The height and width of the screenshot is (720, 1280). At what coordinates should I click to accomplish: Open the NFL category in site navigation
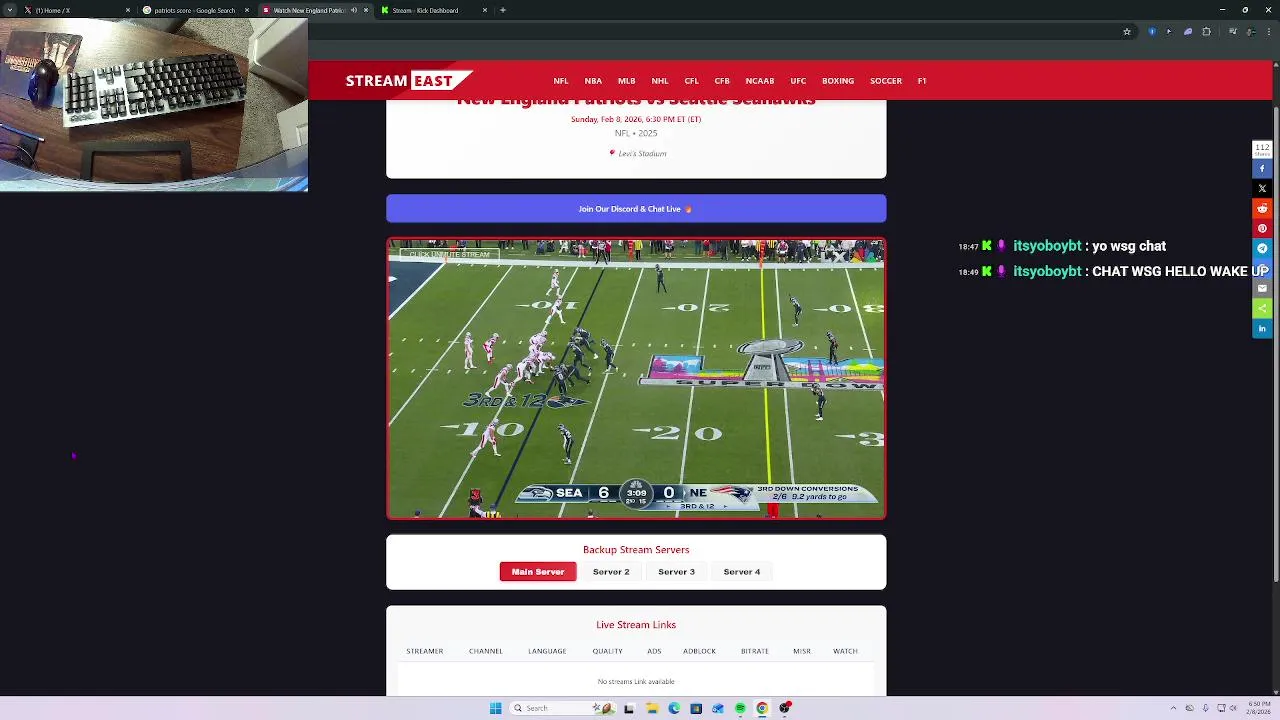tap(561, 81)
